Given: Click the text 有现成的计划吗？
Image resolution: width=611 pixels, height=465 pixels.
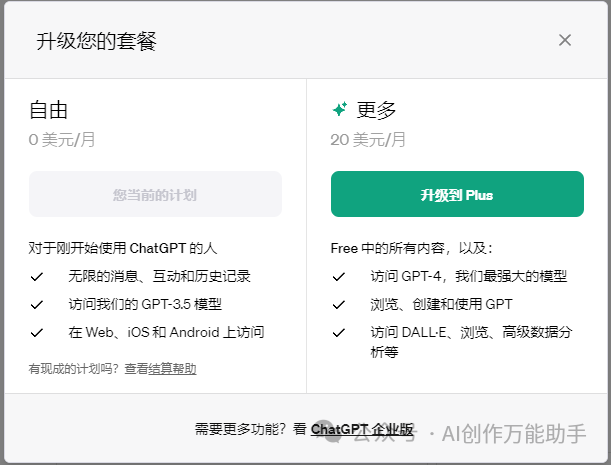Looking at the screenshot, I should click(74, 369).
